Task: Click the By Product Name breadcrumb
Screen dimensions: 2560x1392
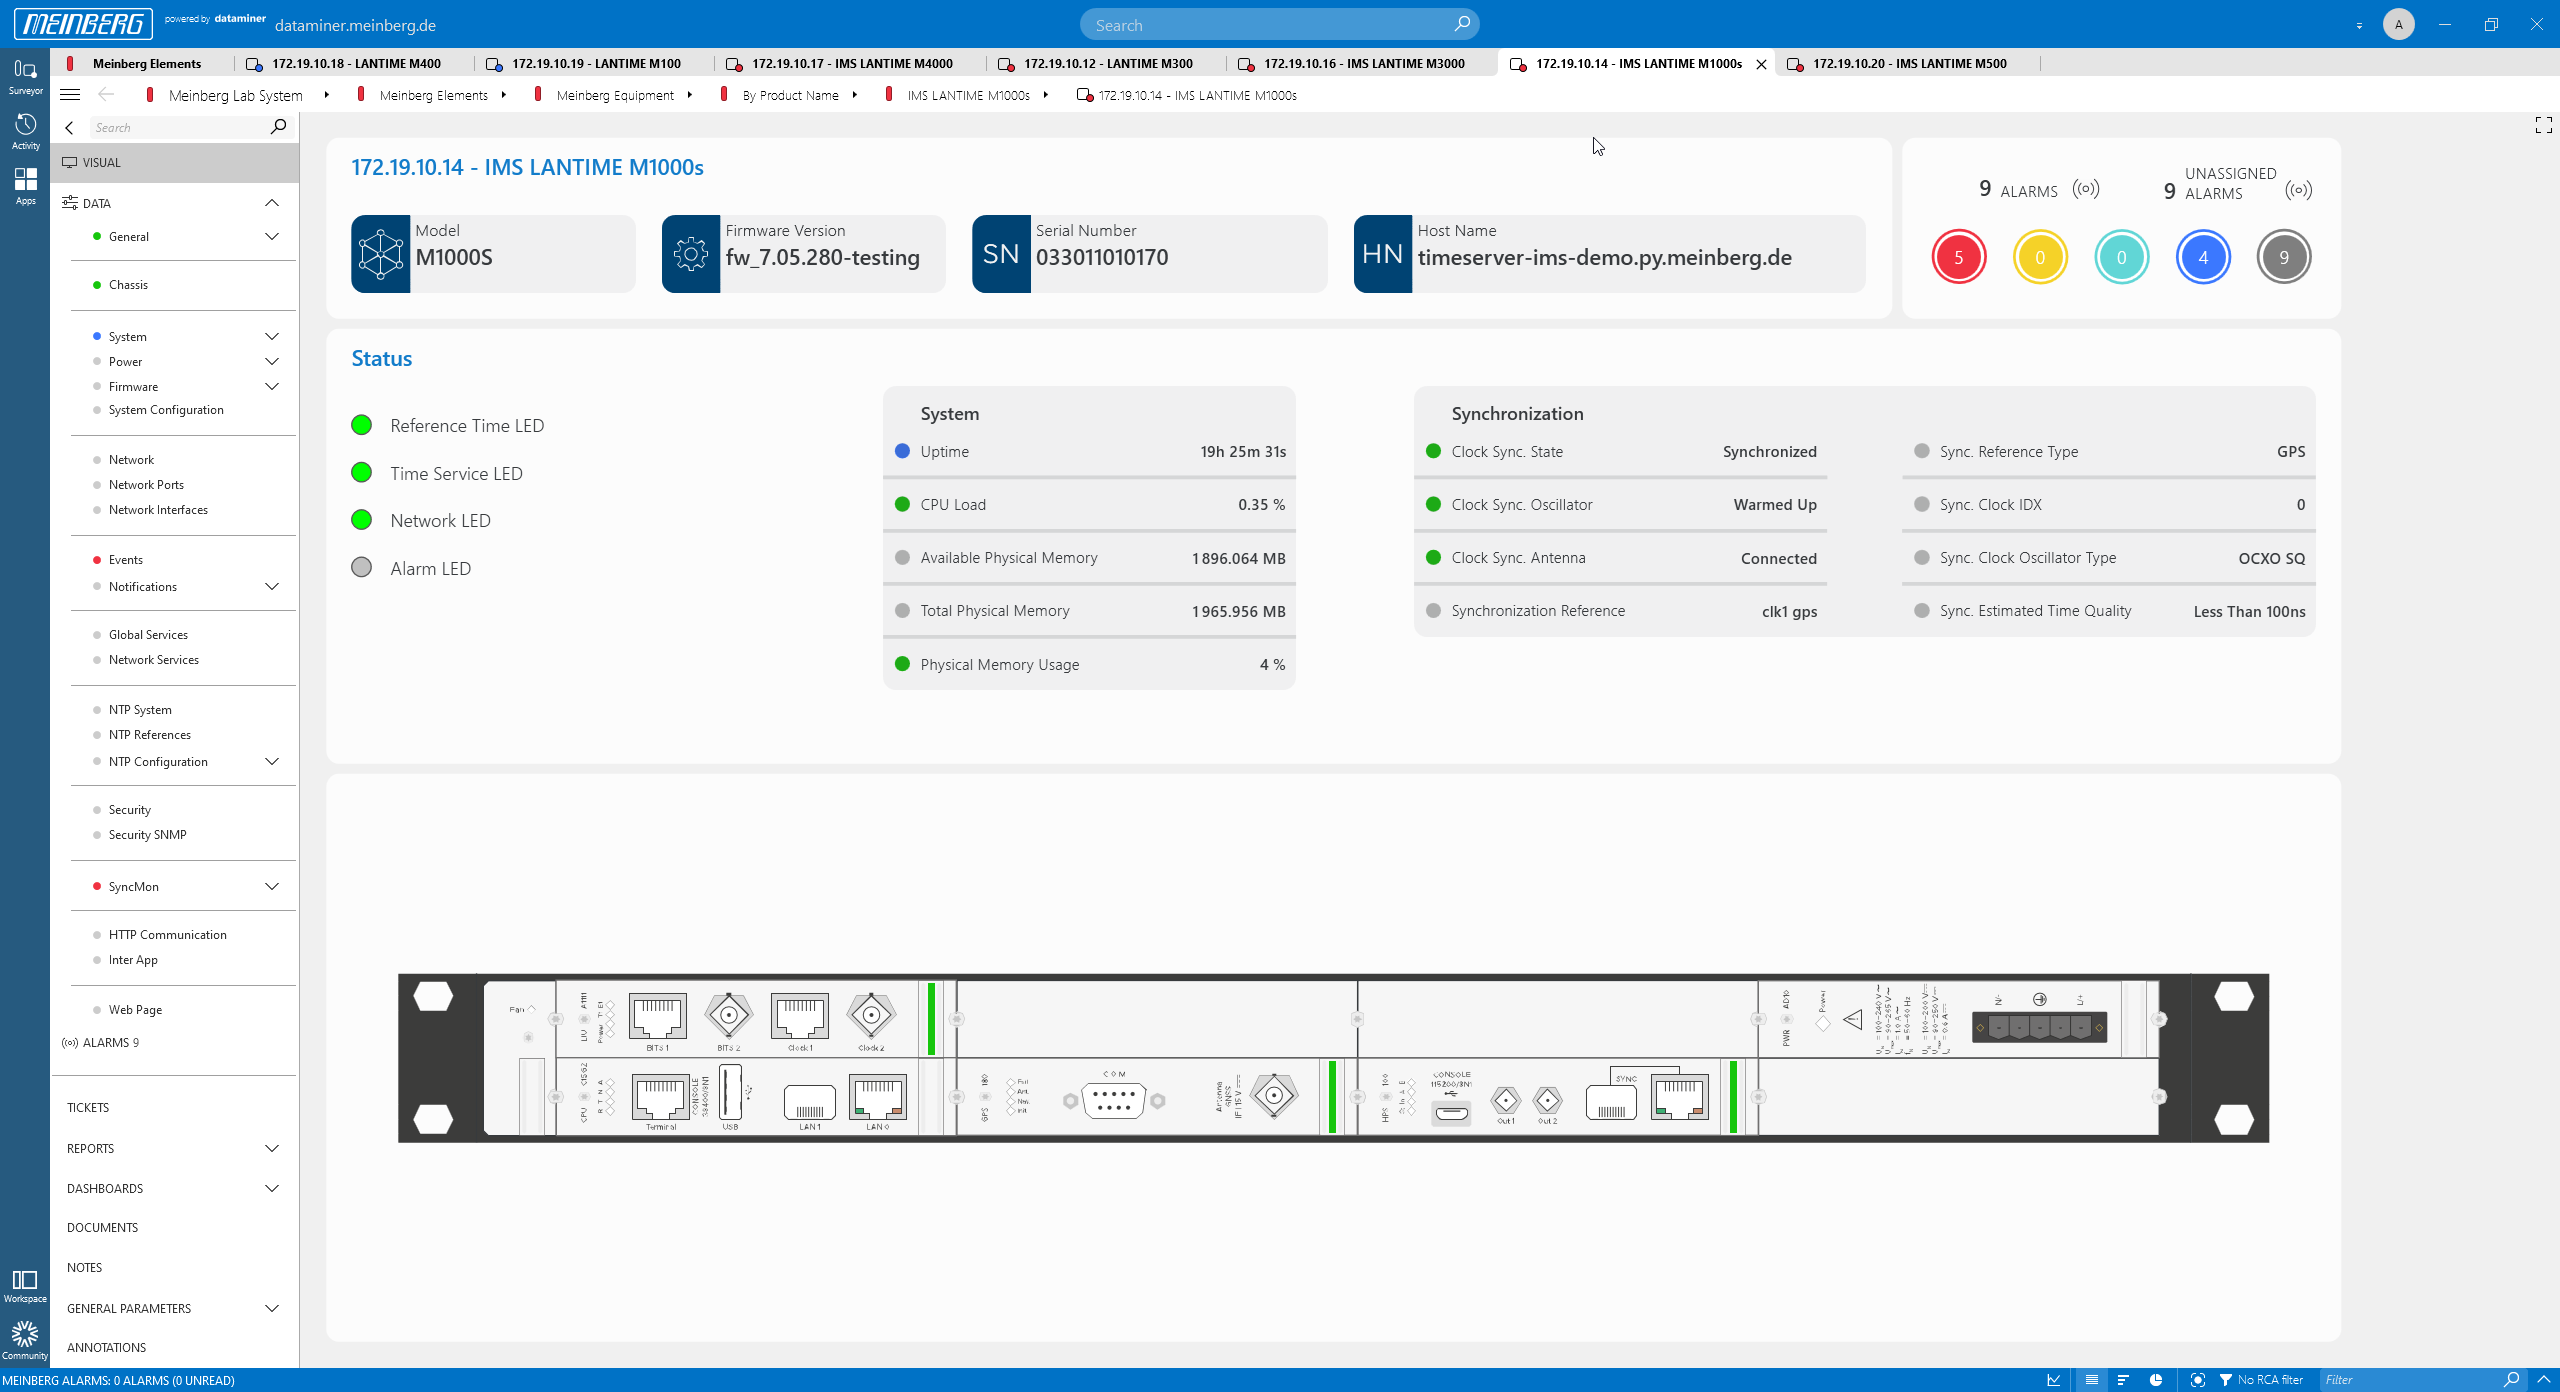Action: pyautogui.click(x=790, y=95)
